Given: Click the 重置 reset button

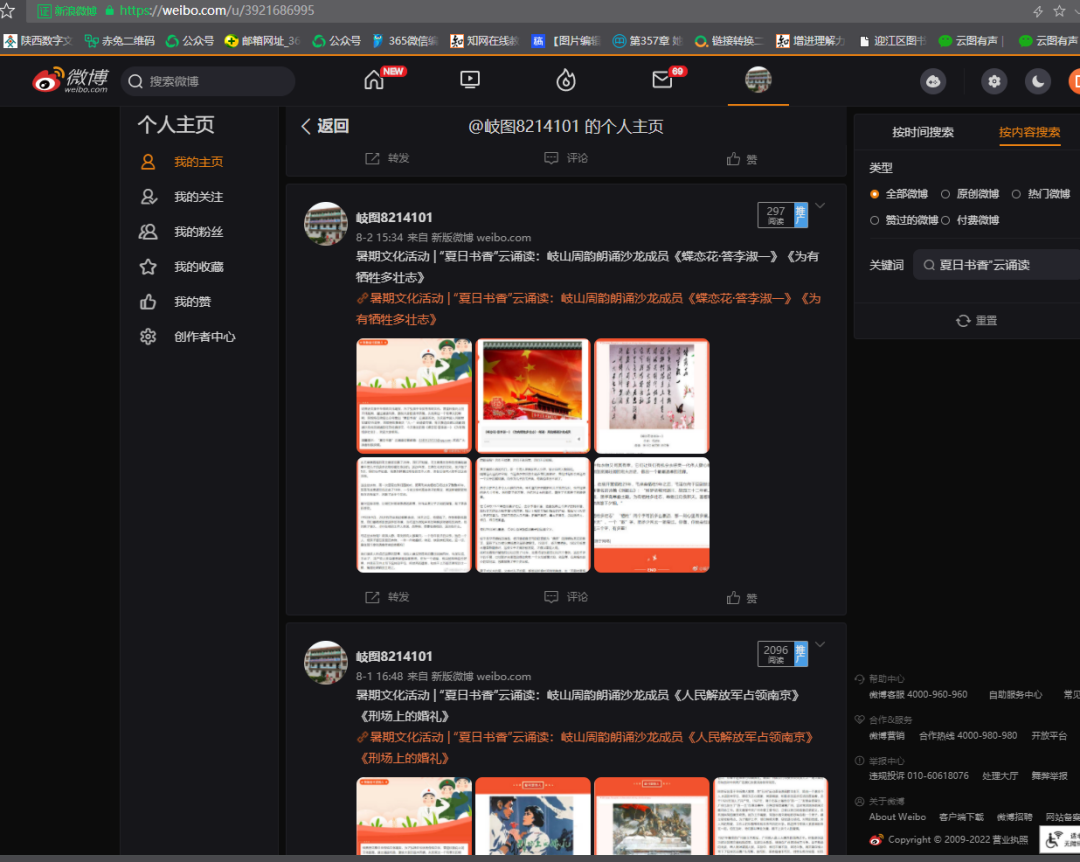Looking at the screenshot, I should pos(977,320).
